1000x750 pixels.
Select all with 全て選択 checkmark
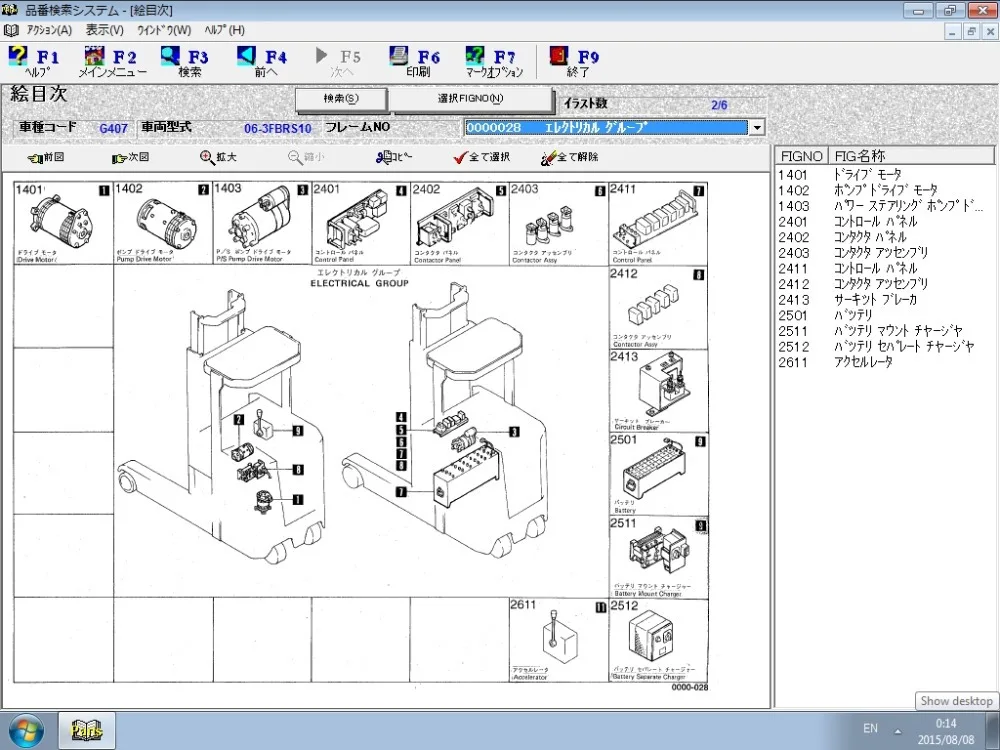click(x=482, y=157)
